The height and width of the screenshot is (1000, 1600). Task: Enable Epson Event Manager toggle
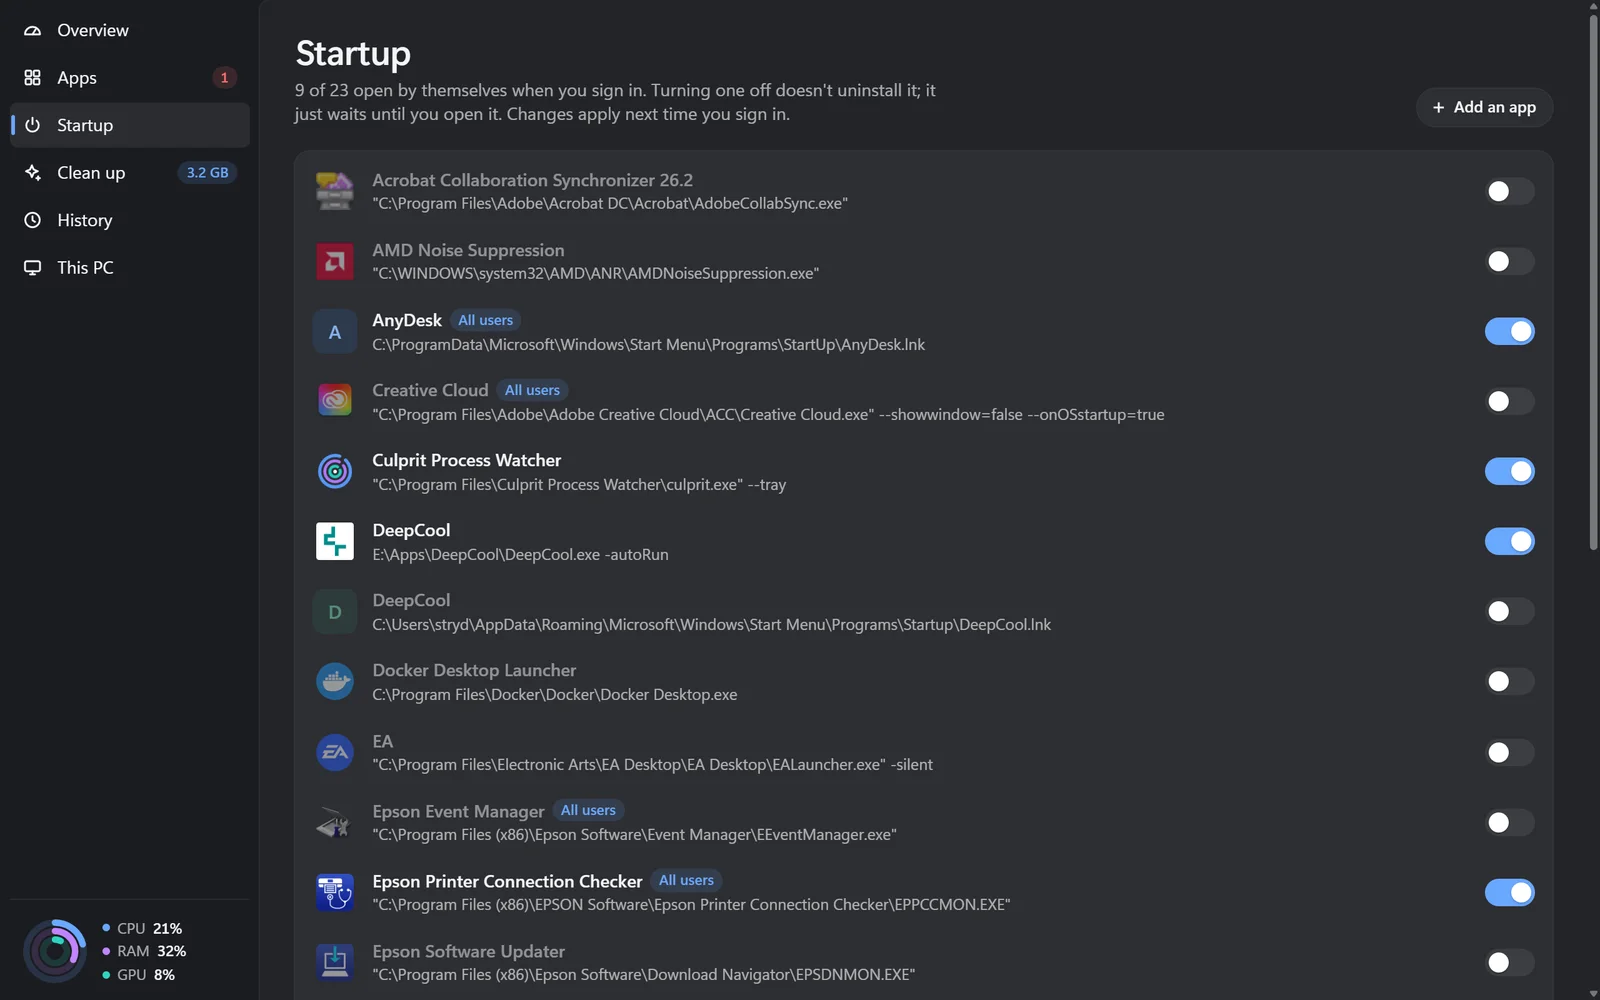tap(1509, 822)
